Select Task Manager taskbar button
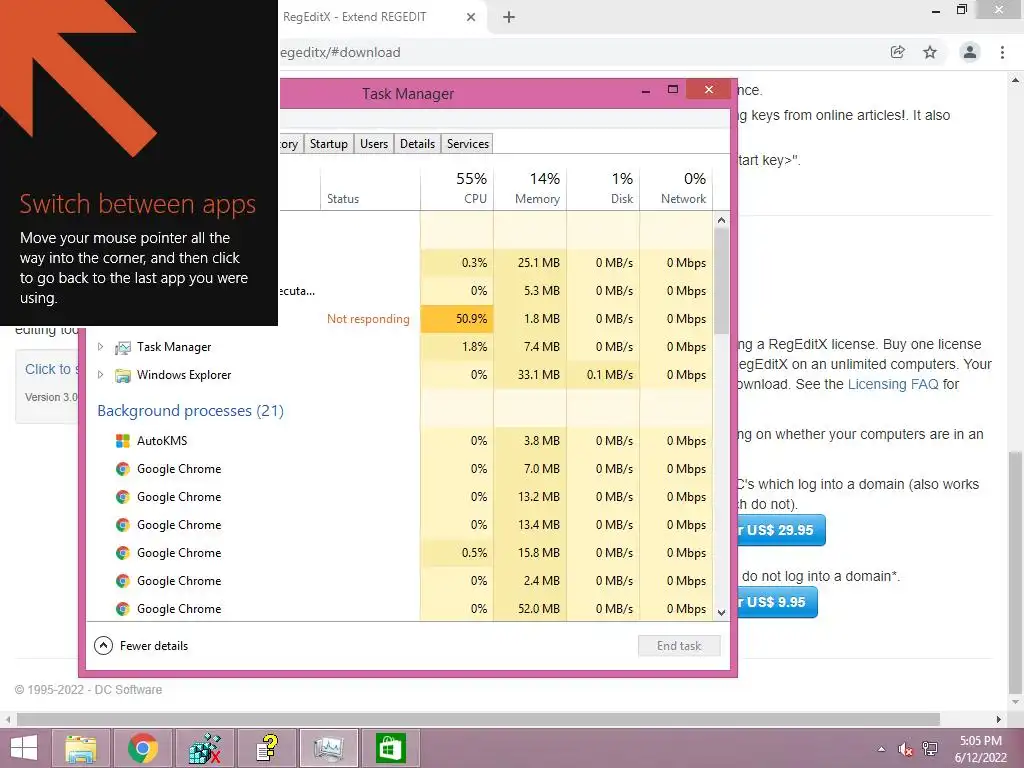This screenshot has height=768, width=1024. pos(328,748)
